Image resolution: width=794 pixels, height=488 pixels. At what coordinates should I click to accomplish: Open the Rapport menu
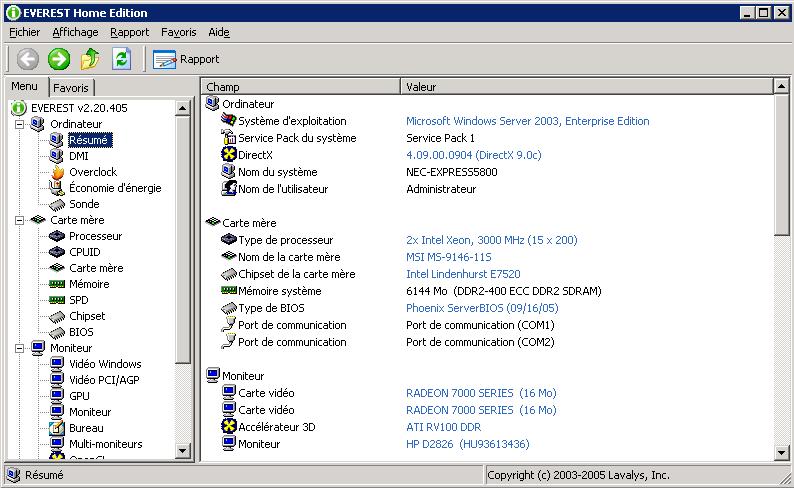pyautogui.click(x=130, y=32)
